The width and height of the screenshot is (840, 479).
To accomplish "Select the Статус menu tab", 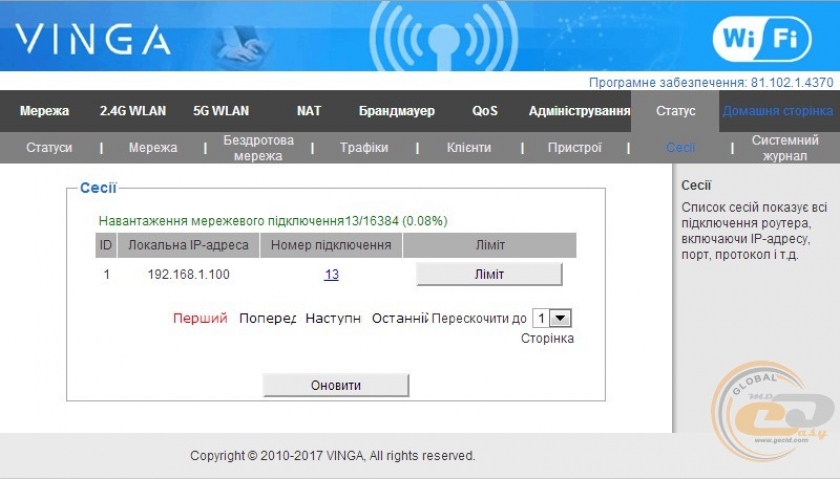I will click(675, 111).
